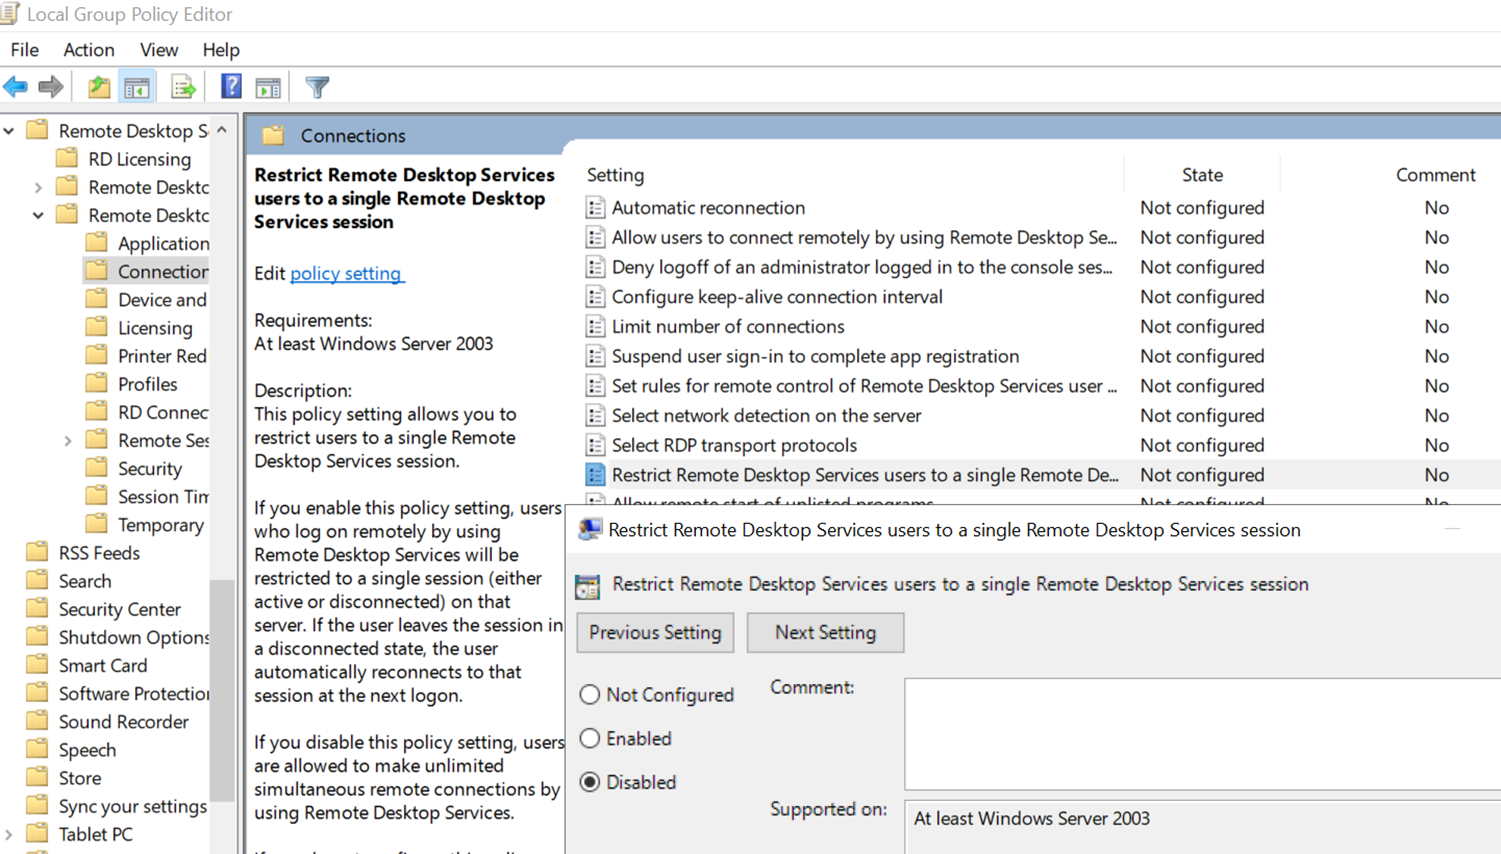Sort by the Setting column header
Image resolution: width=1501 pixels, height=854 pixels.
pyautogui.click(x=616, y=175)
